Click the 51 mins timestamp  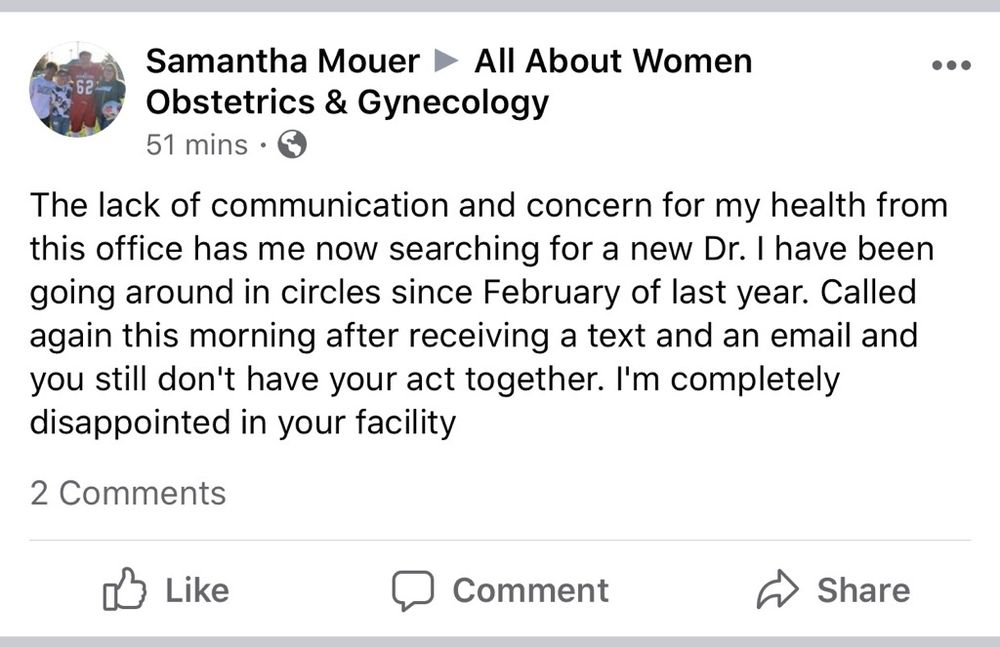click(x=197, y=144)
